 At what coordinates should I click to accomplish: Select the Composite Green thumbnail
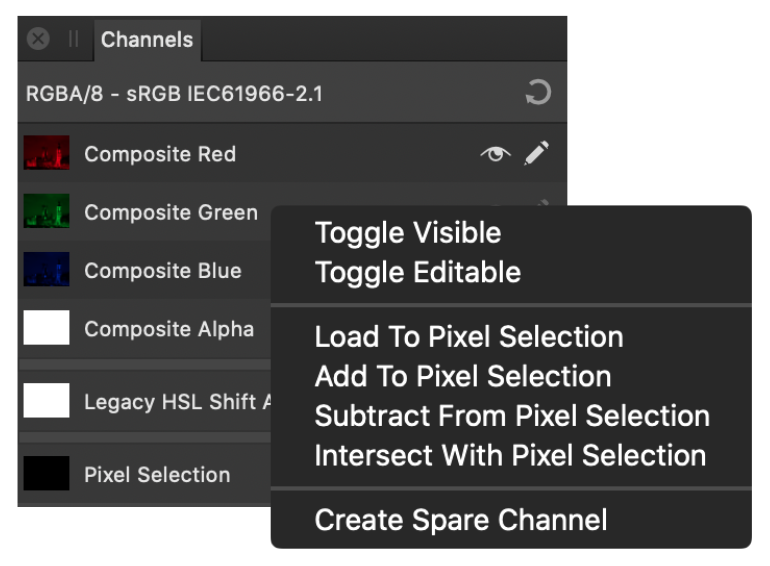click(47, 211)
